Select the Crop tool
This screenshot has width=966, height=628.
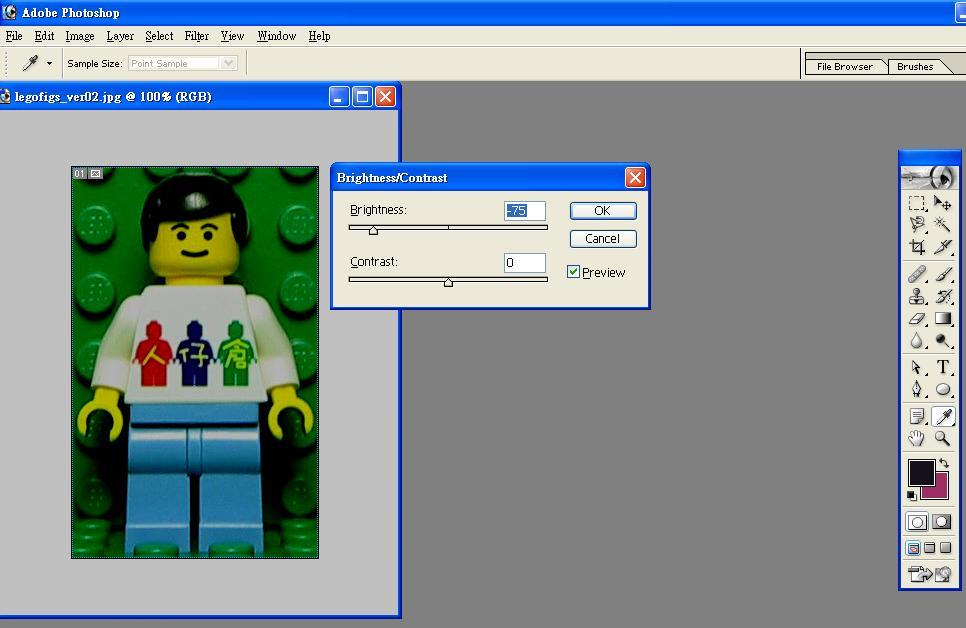[917, 247]
